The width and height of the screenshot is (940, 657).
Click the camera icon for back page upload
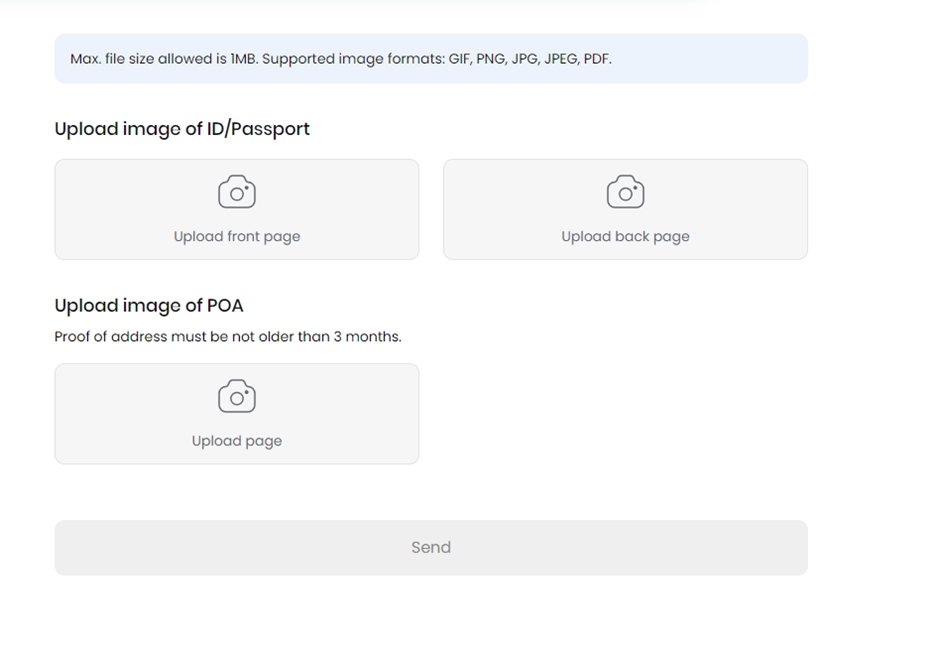pyautogui.click(x=625, y=192)
